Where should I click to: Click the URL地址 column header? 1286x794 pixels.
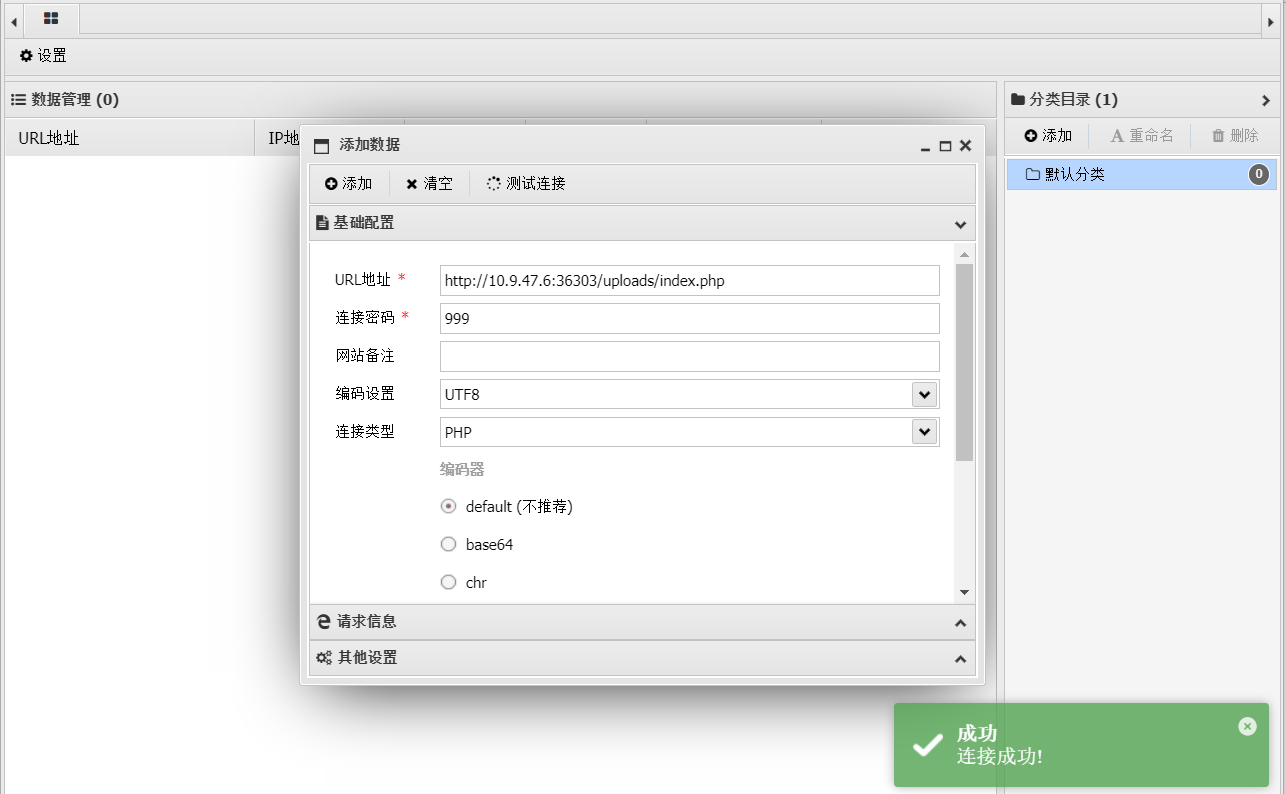click(x=130, y=138)
